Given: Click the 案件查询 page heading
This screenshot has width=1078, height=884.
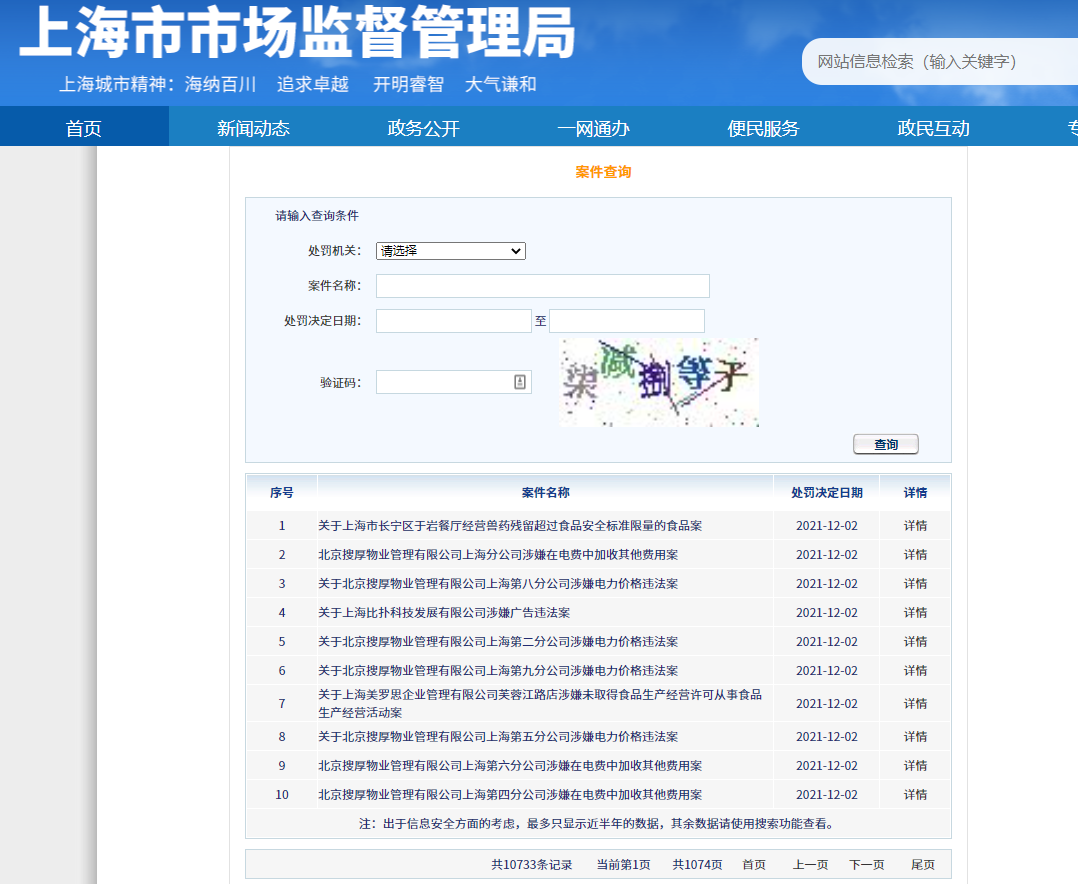Looking at the screenshot, I should point(603,172).
